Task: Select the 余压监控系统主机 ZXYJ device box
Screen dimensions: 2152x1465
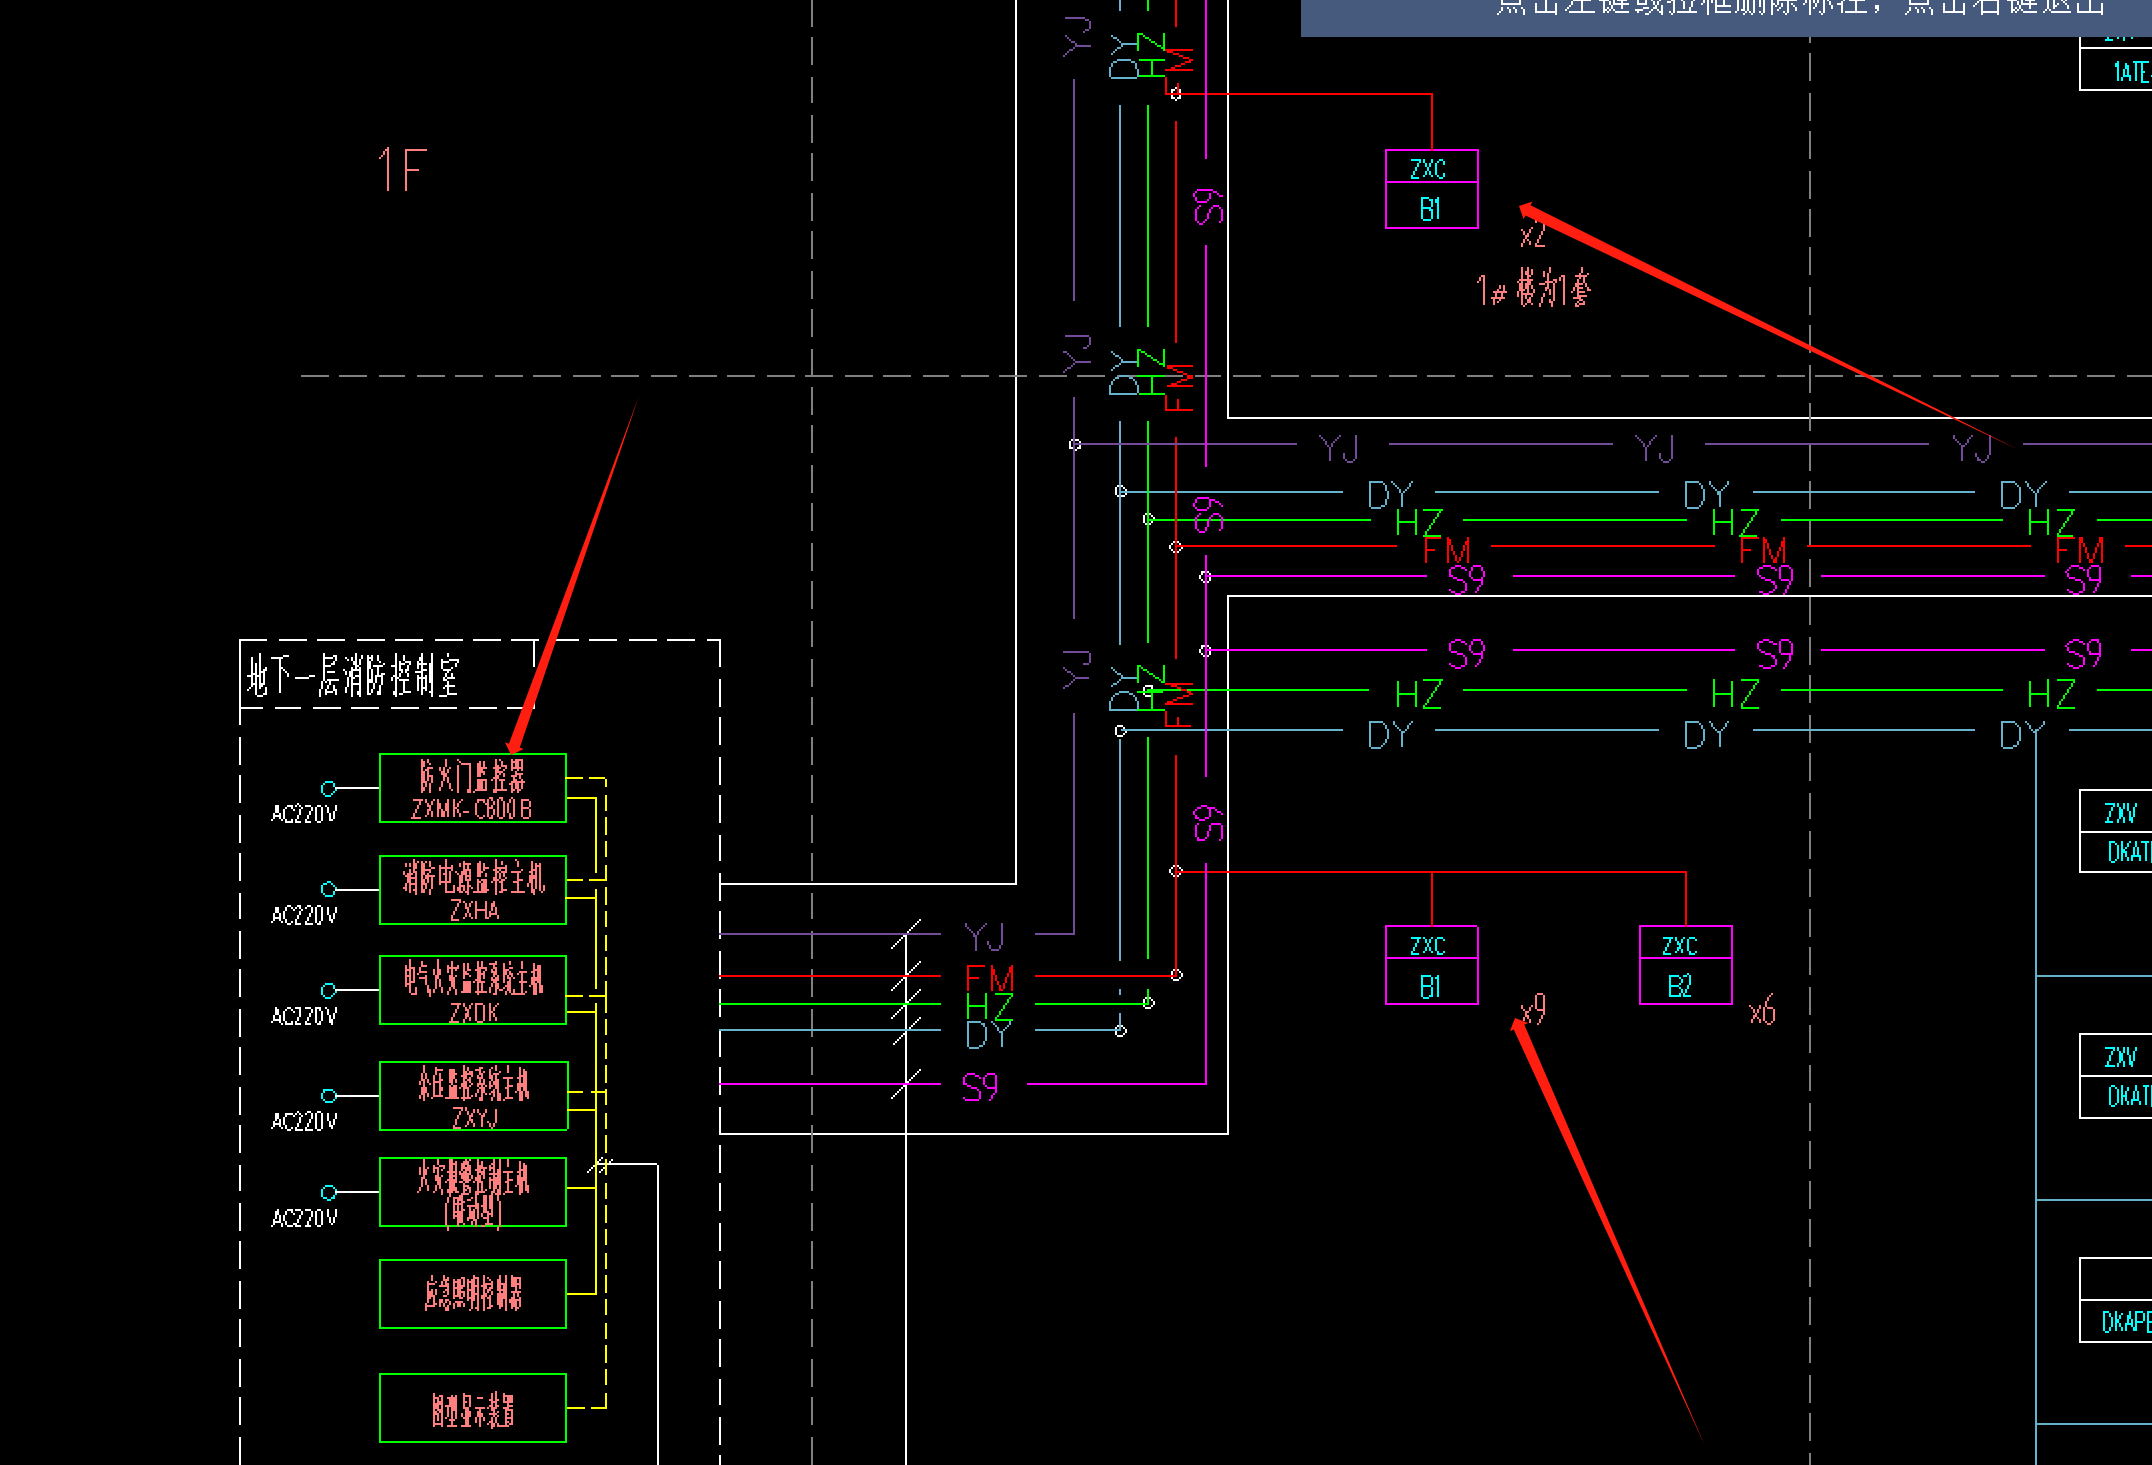Action: [x=474, y=1096]
